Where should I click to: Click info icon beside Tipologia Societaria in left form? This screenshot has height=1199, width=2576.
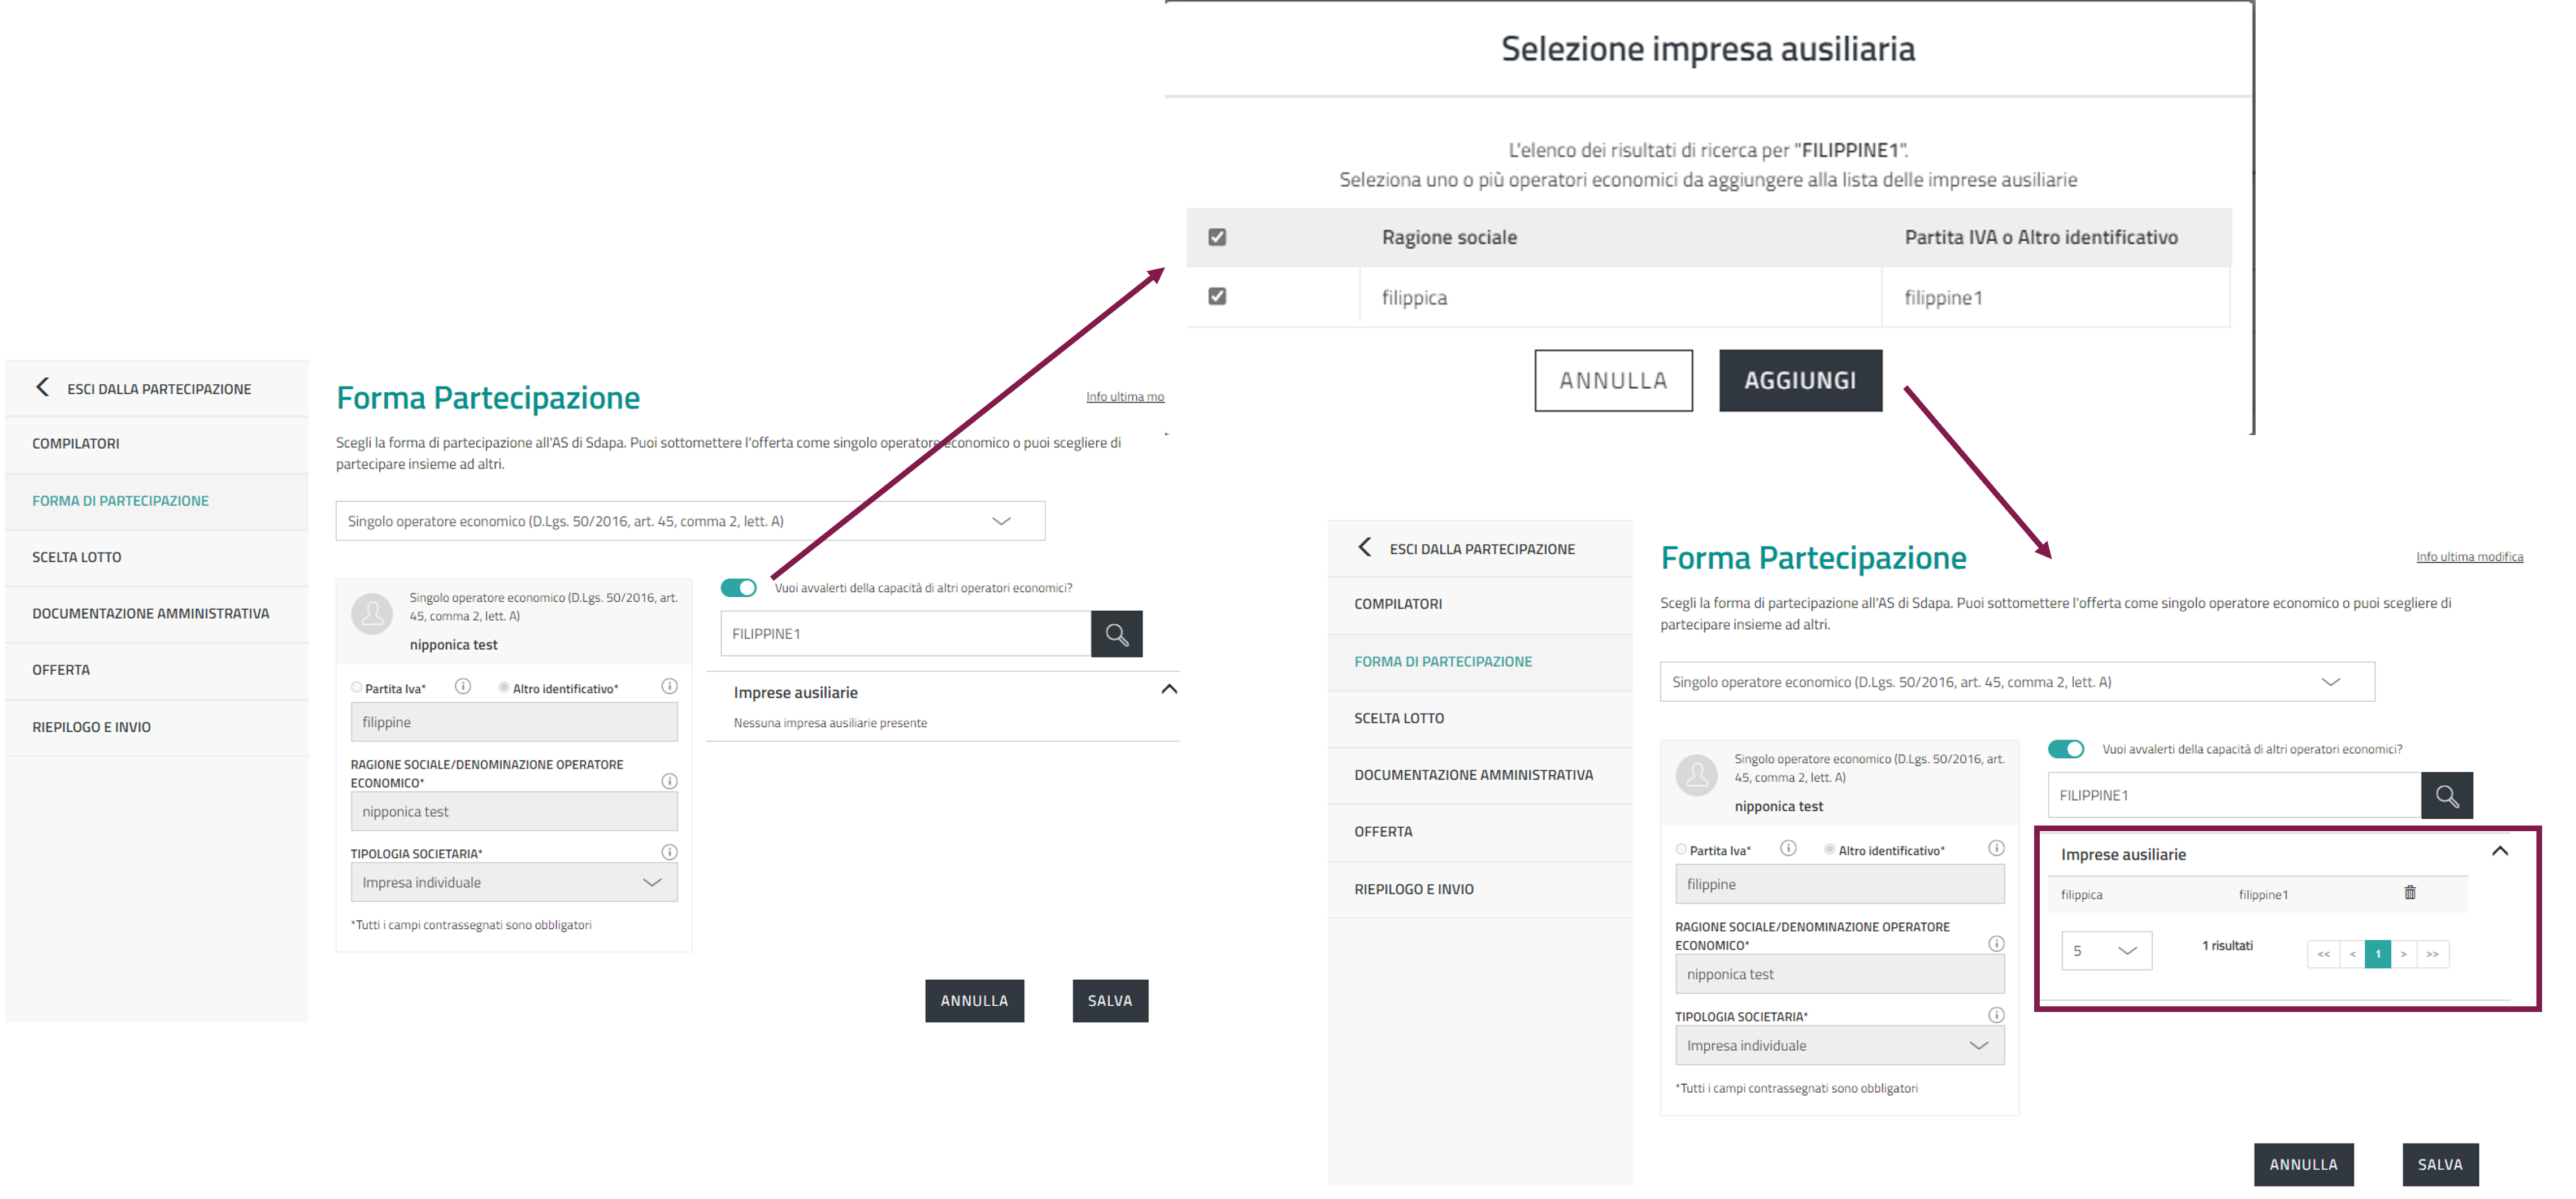point(669,852)
